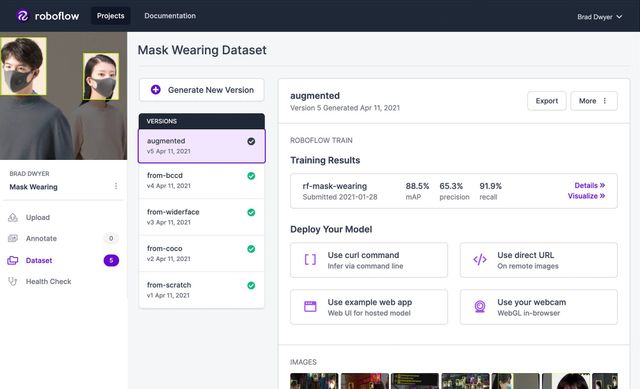Click the code icon for direct URL
Viewport: 640px width, 389px height.
click(480, 260)
